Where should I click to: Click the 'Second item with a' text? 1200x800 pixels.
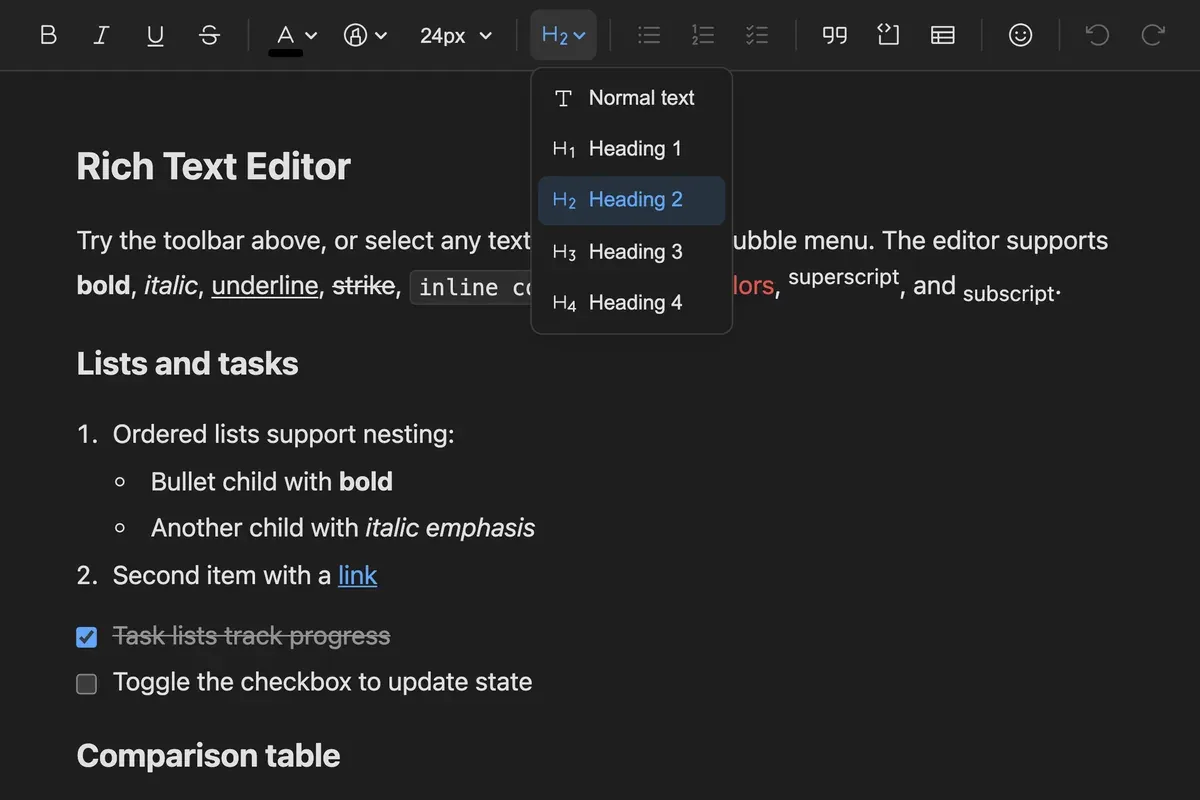222,576
